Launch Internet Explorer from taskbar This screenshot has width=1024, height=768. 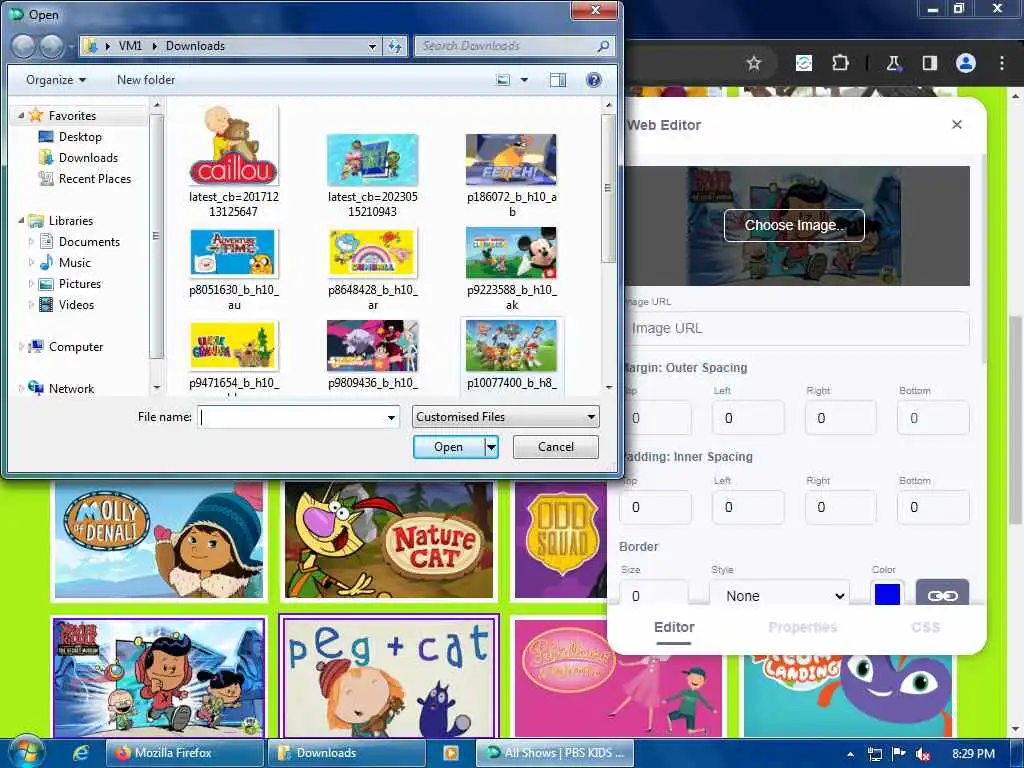(x=80, y=752)
